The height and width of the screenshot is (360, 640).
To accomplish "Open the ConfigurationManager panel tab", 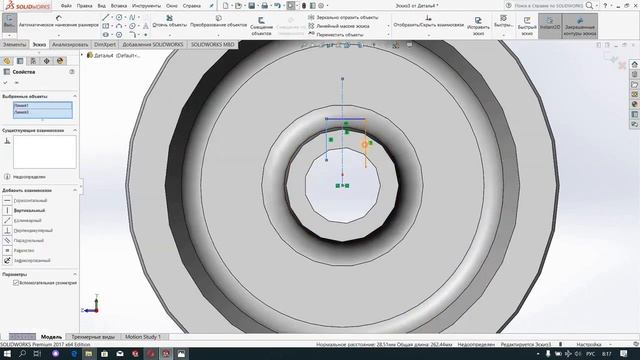I will click(33, 61).
